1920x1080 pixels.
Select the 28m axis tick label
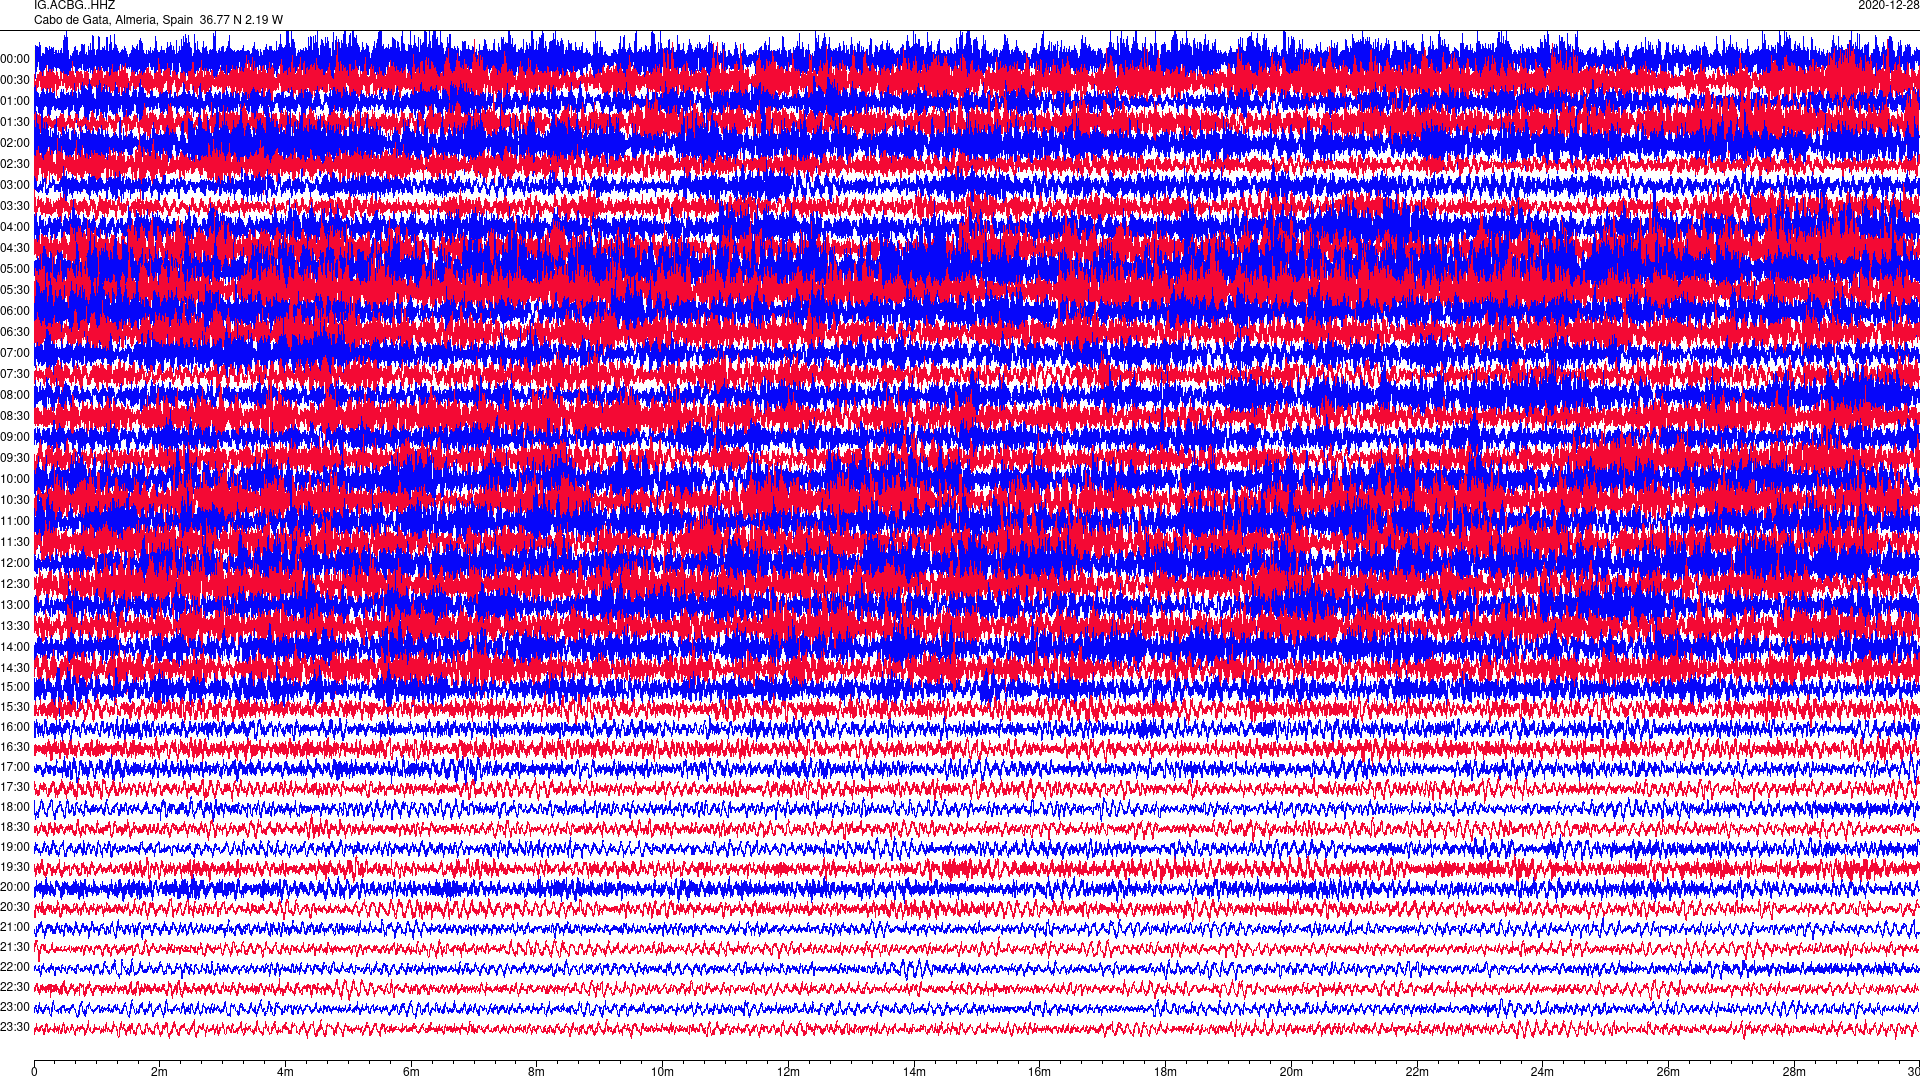coord(1794,1072)
